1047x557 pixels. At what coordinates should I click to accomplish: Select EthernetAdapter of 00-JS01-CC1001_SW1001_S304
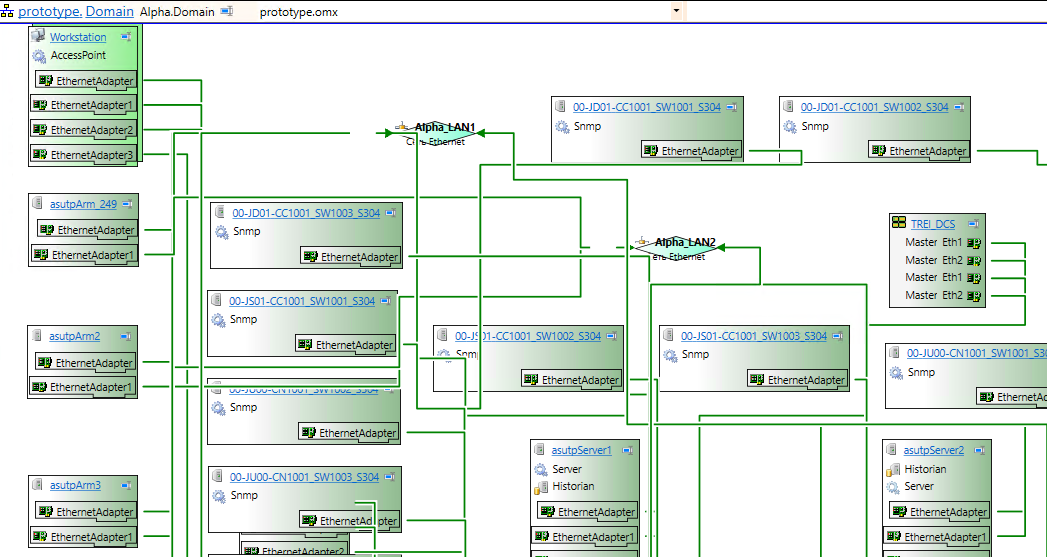(x=346, y=345)
